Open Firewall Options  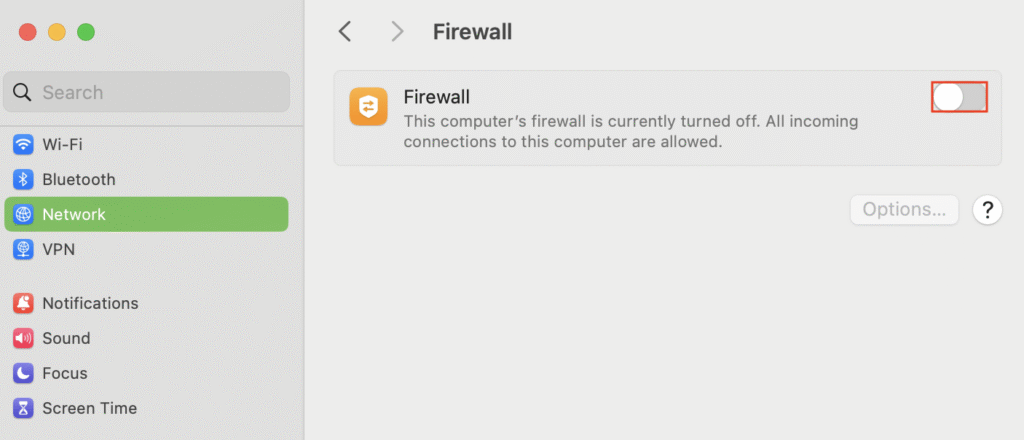904,210
